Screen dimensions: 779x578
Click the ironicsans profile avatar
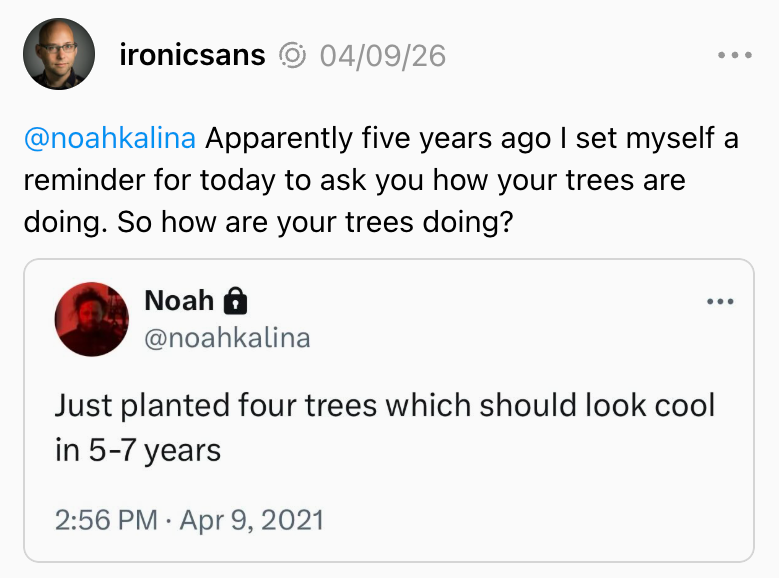(x=59, y=54)
